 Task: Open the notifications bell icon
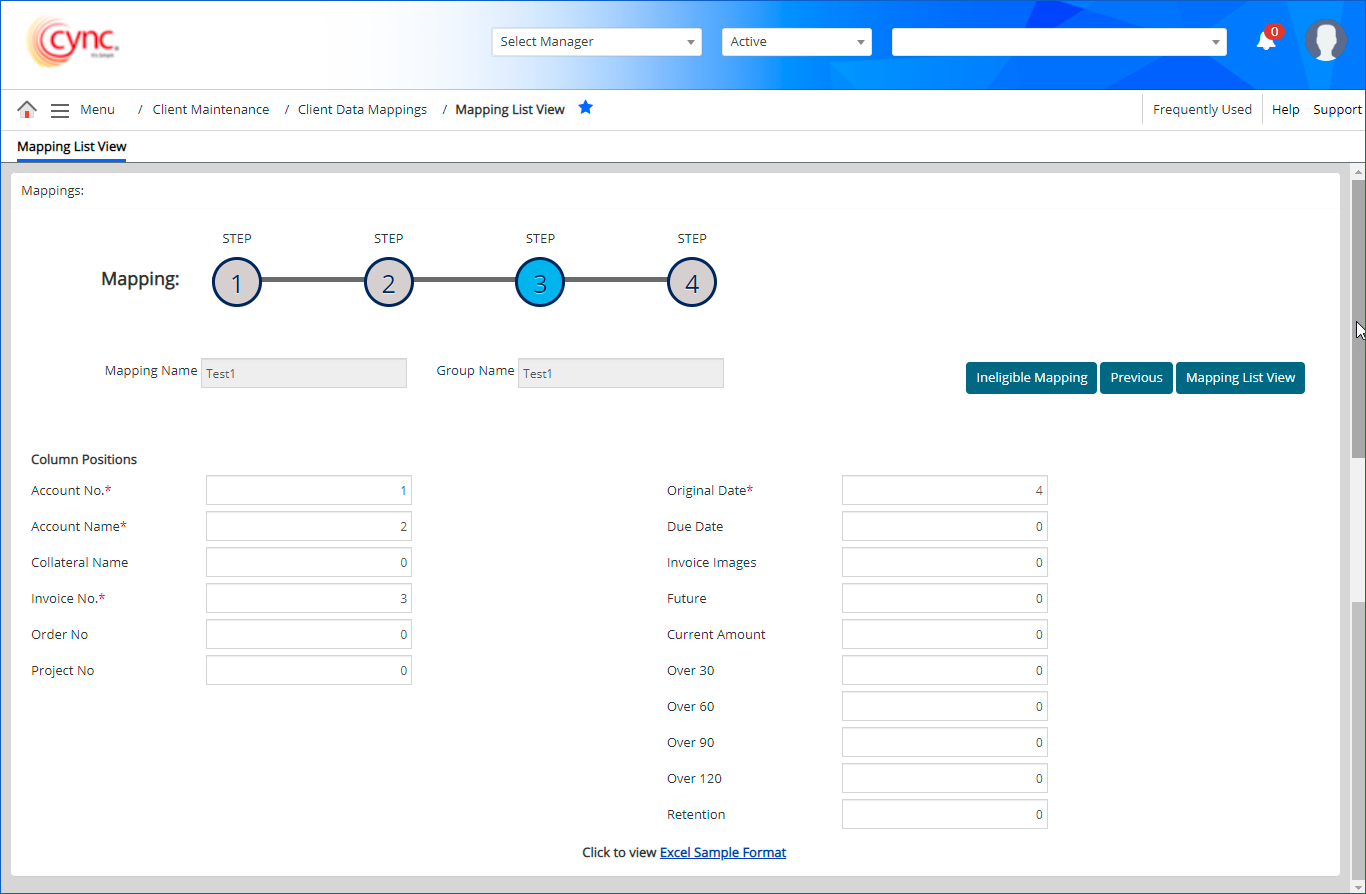pyautogui.click(x=1266, y=41)
